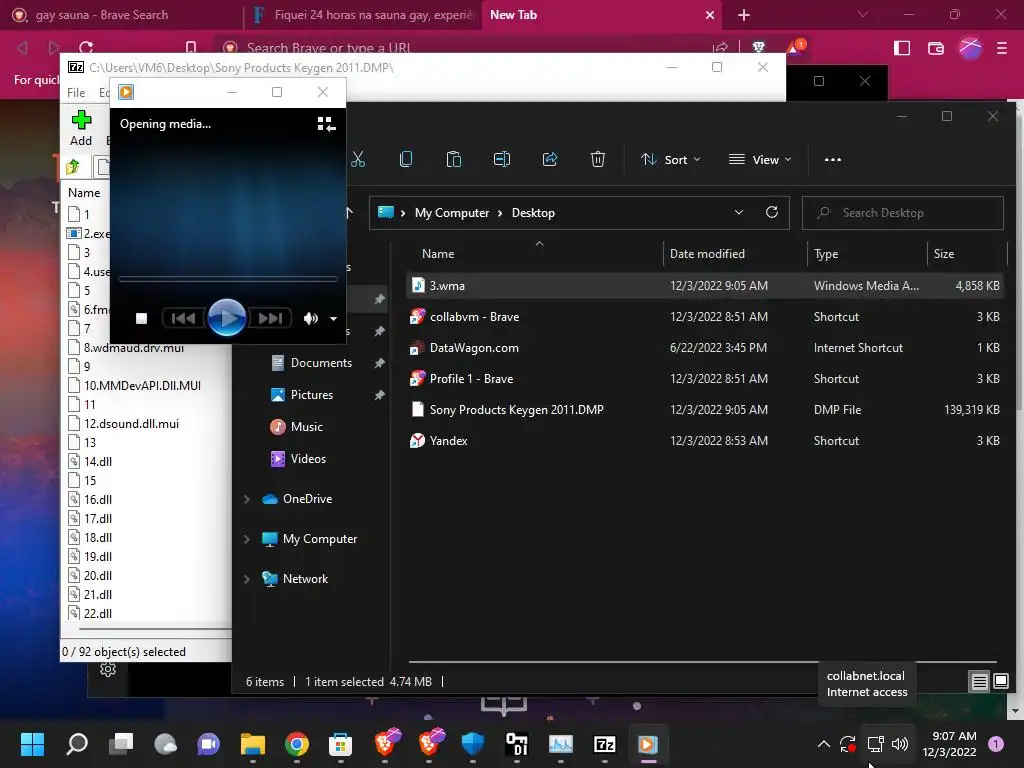Open Google Chrome from the taskbar
The height and width of the screenshot is (768, 1024).
click(x=296, y=744)
